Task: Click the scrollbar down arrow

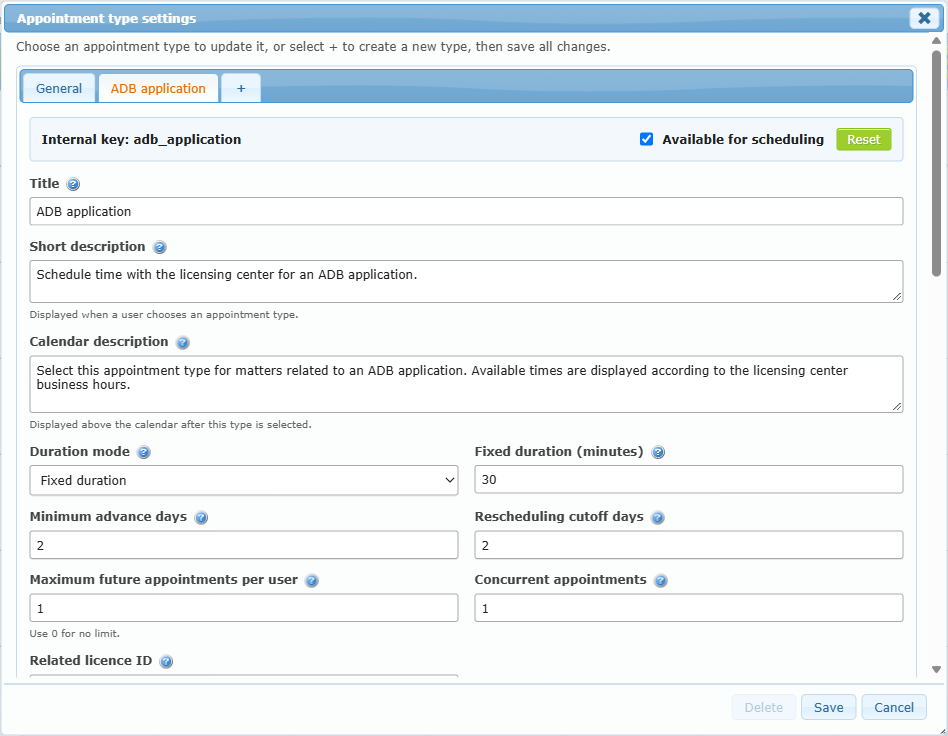Action: (937, 669)
